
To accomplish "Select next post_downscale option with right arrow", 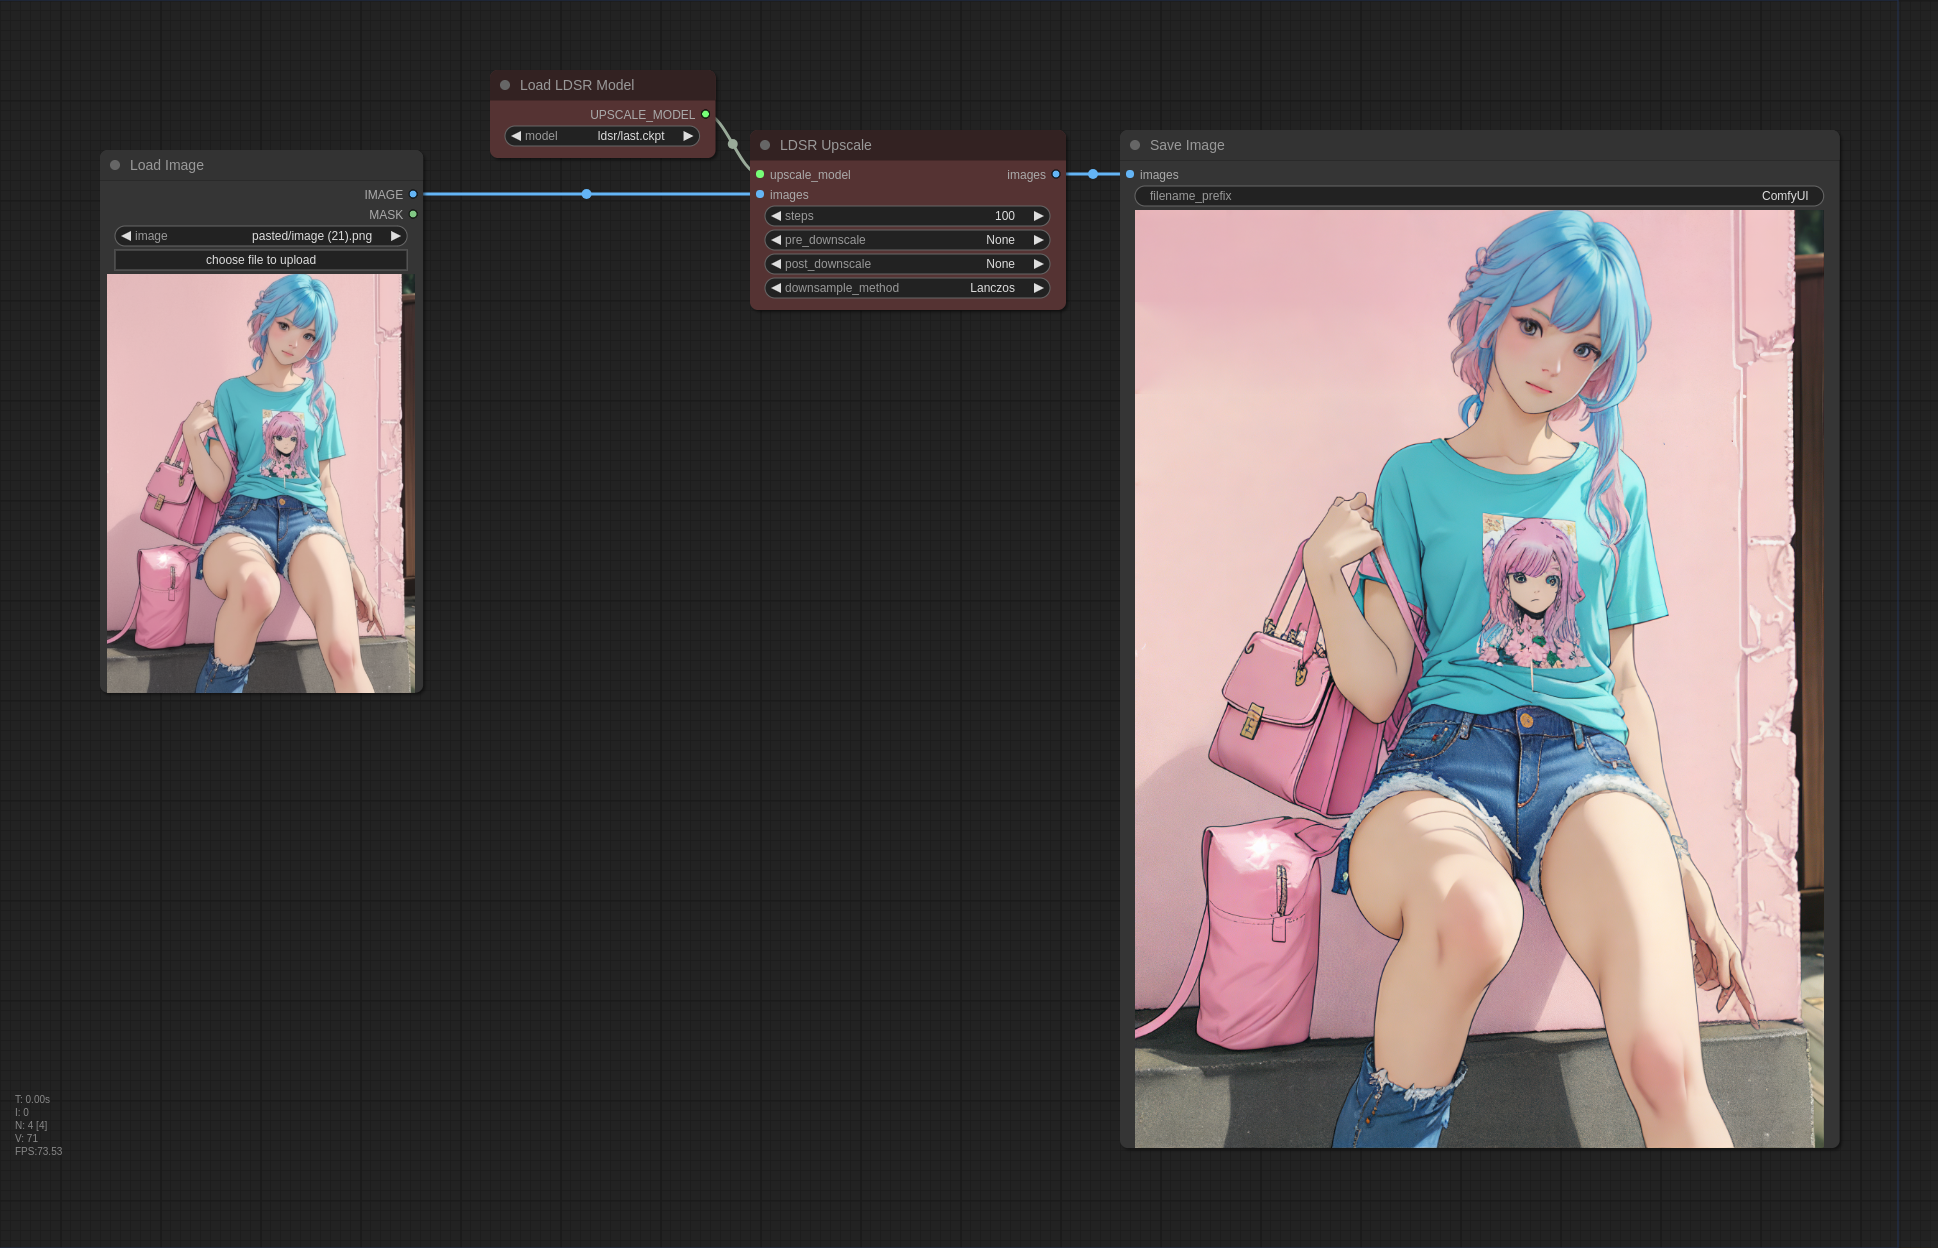I will point(1038,264).
